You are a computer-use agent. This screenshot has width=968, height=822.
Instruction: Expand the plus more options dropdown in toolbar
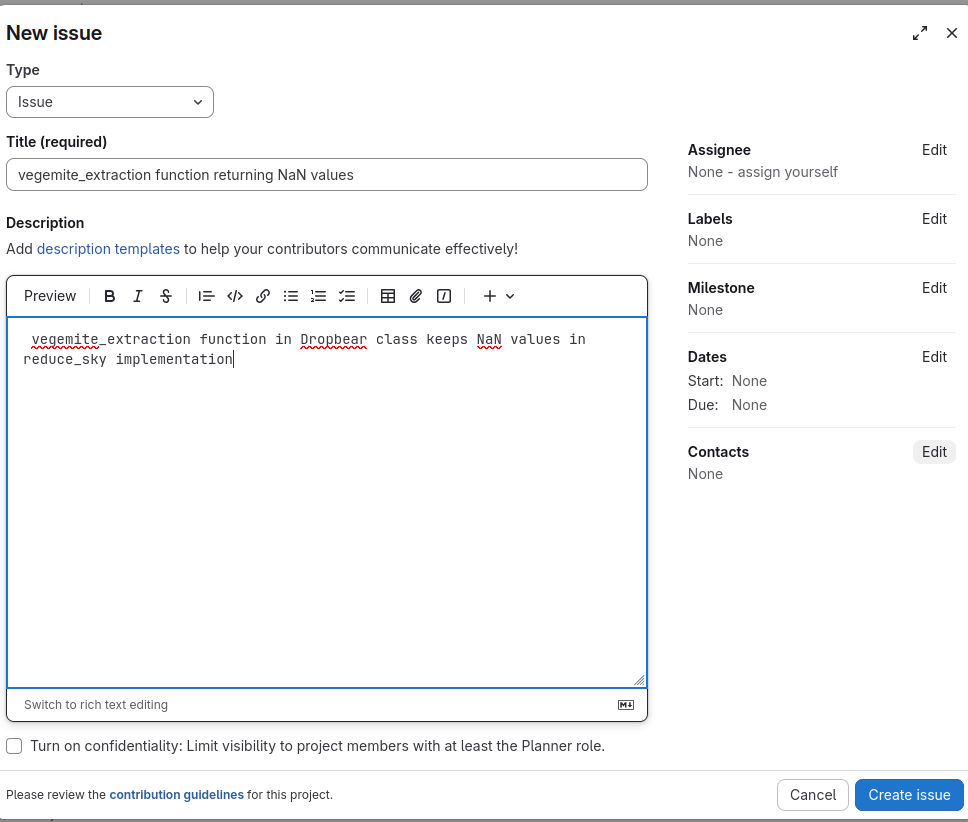pyautogui.click(x=498, y=296)
